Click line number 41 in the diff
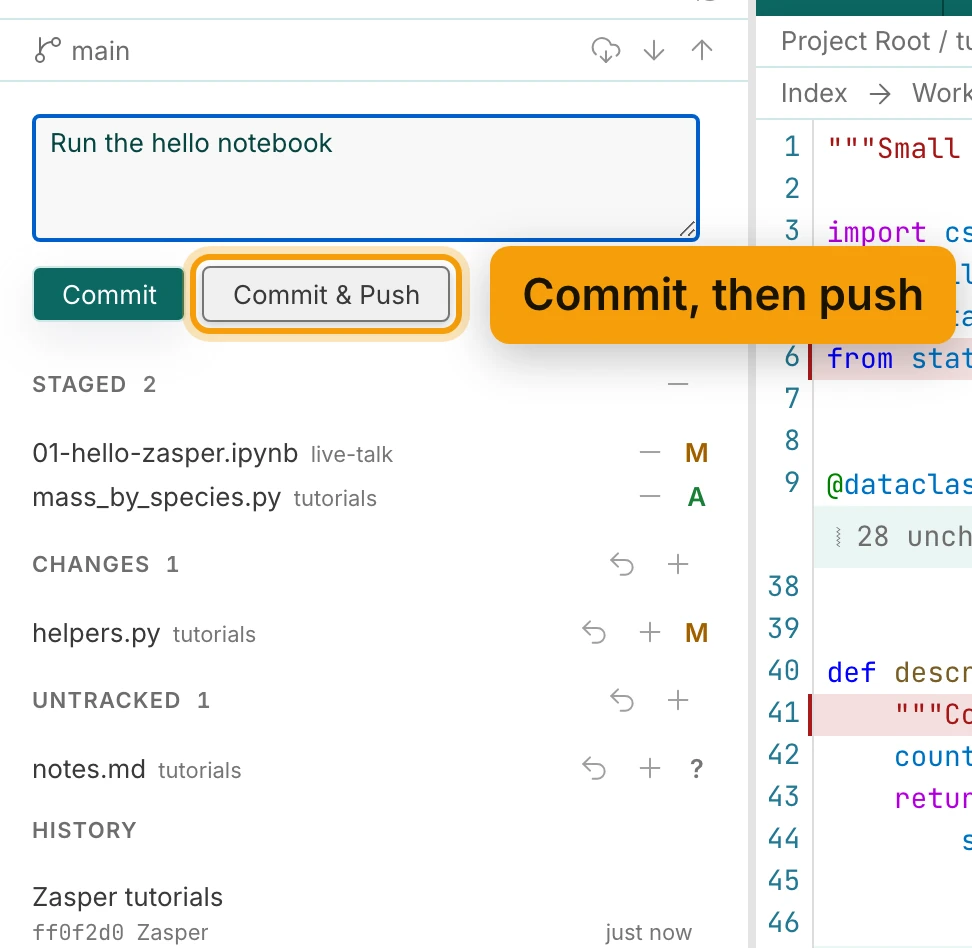This screenshot has height=948, width=972. pyautogui.click(x=784, y=713)
